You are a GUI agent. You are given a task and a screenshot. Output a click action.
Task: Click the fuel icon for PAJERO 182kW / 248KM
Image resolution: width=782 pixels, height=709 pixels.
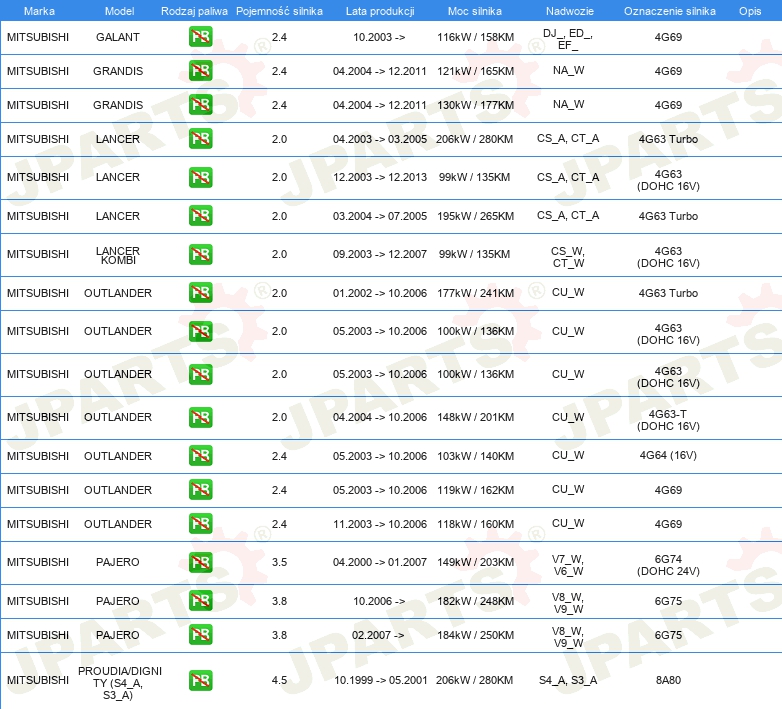[200, 601]
